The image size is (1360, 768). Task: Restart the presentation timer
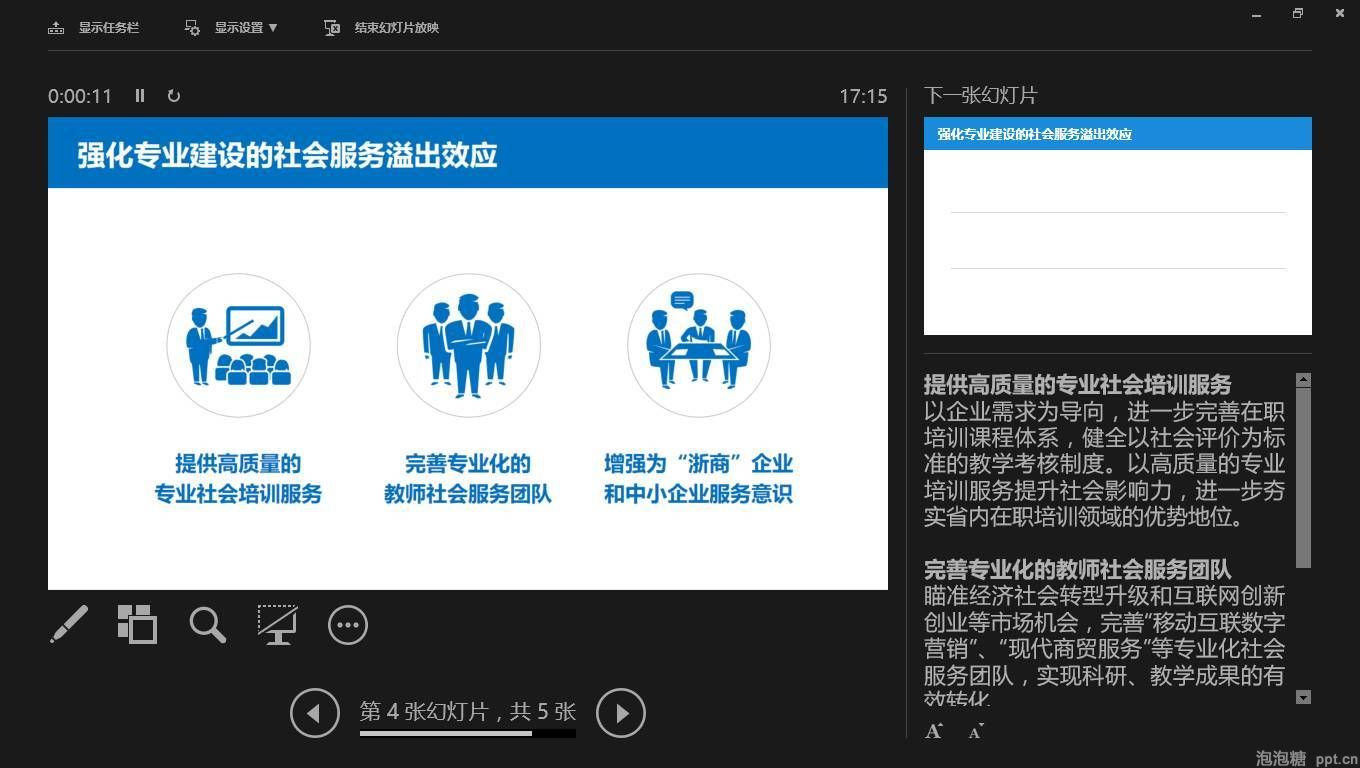174,96
